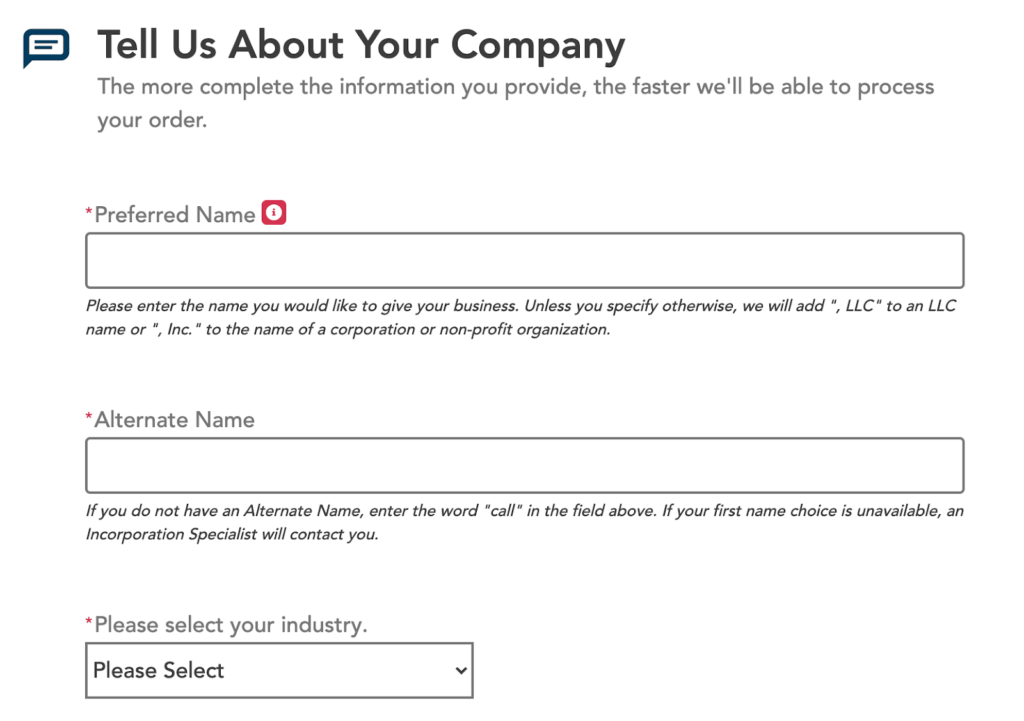Click the "Incorporation Specialist will contact you" line
Screen dimensions: 1024x721
tap(232, 534)
